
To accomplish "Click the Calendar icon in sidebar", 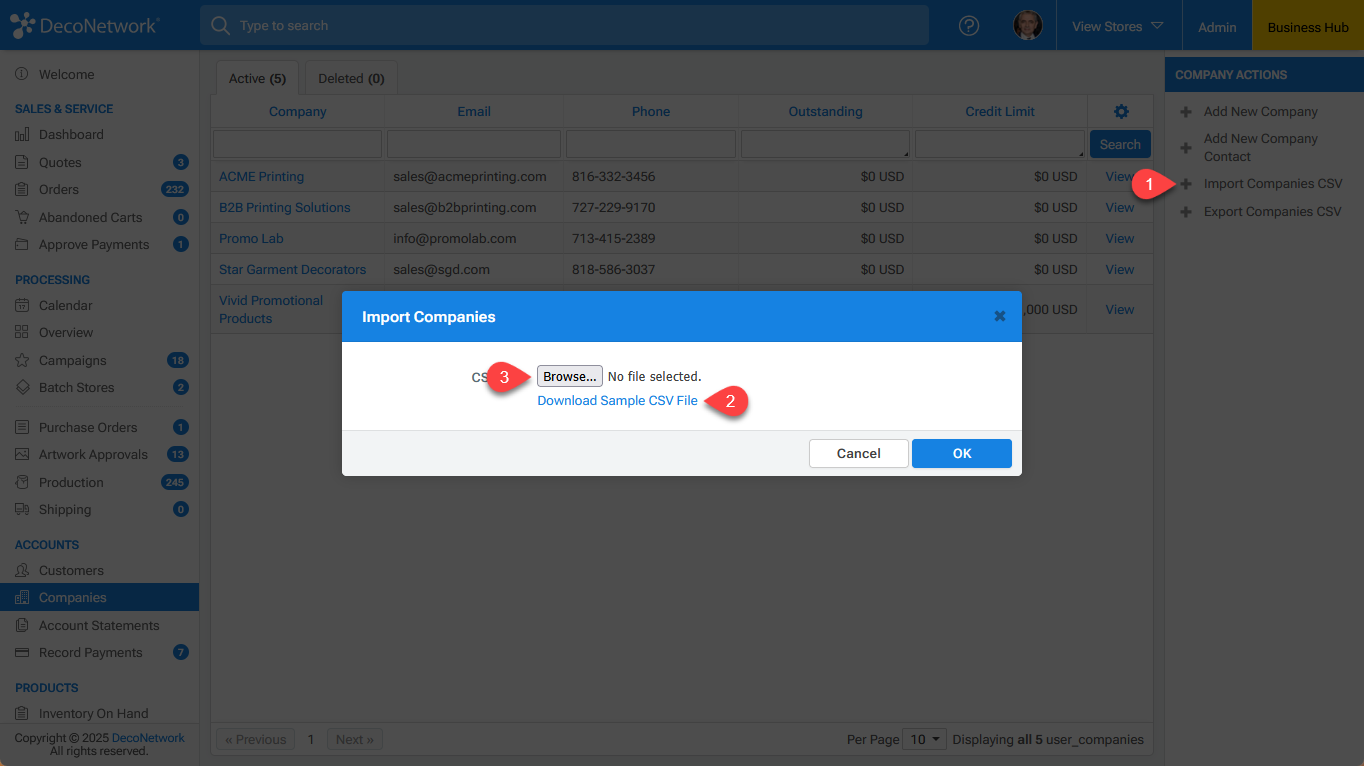I will (x=22, y=306).
